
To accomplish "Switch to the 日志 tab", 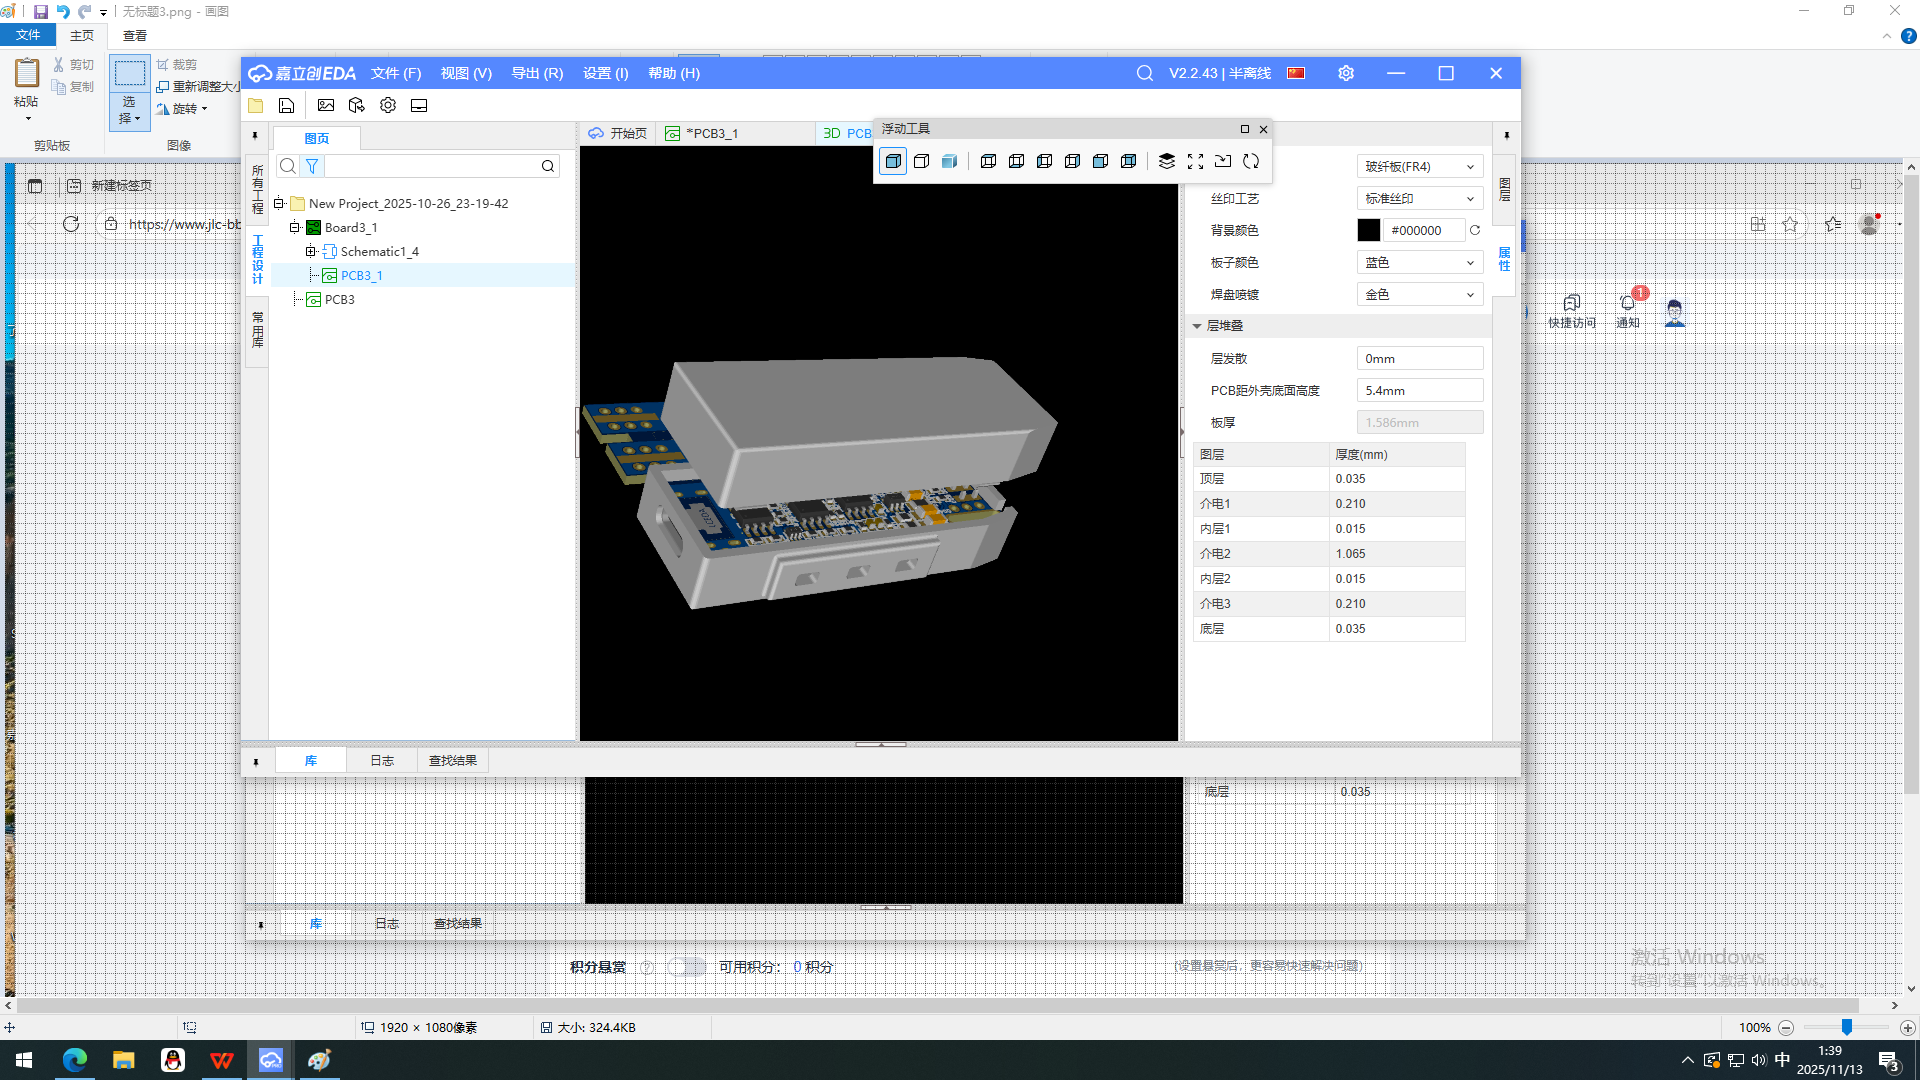I will point(382,760).
